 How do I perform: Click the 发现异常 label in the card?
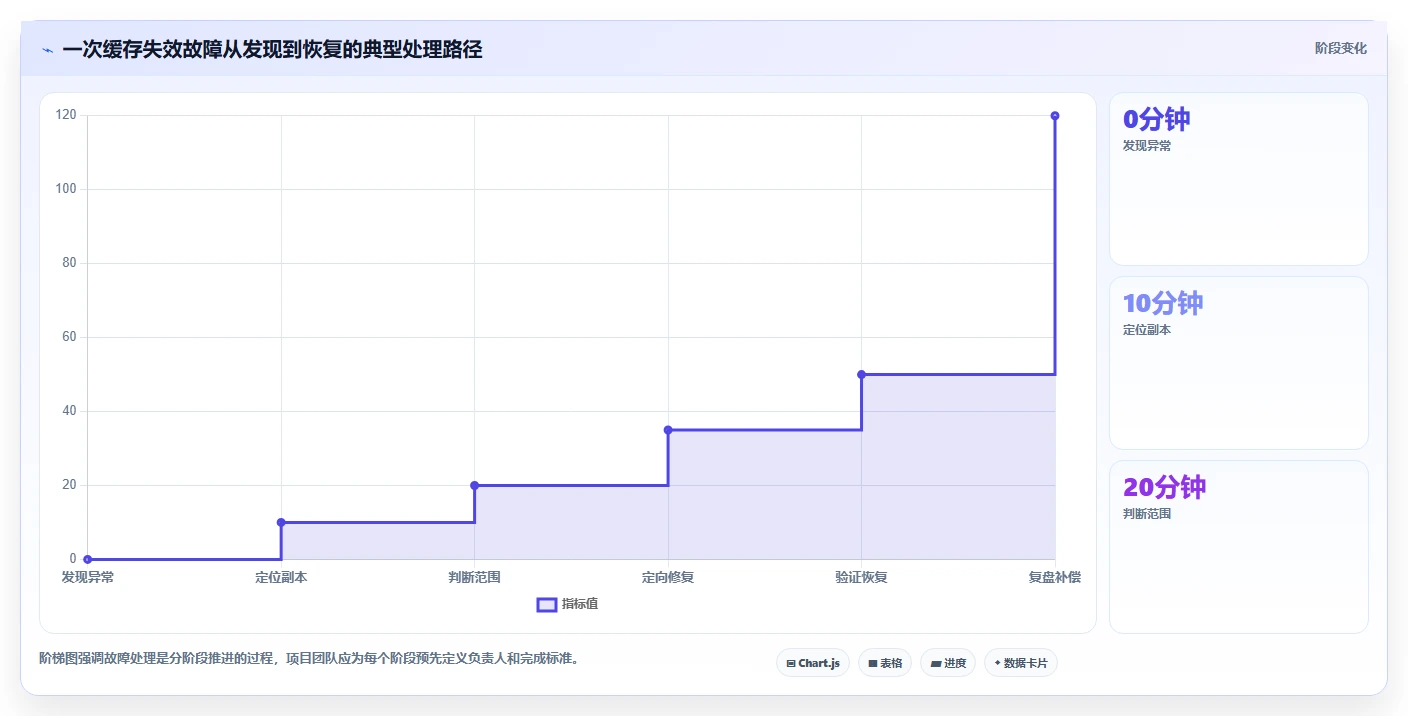pyautogui.click(x=1147, y=146)
